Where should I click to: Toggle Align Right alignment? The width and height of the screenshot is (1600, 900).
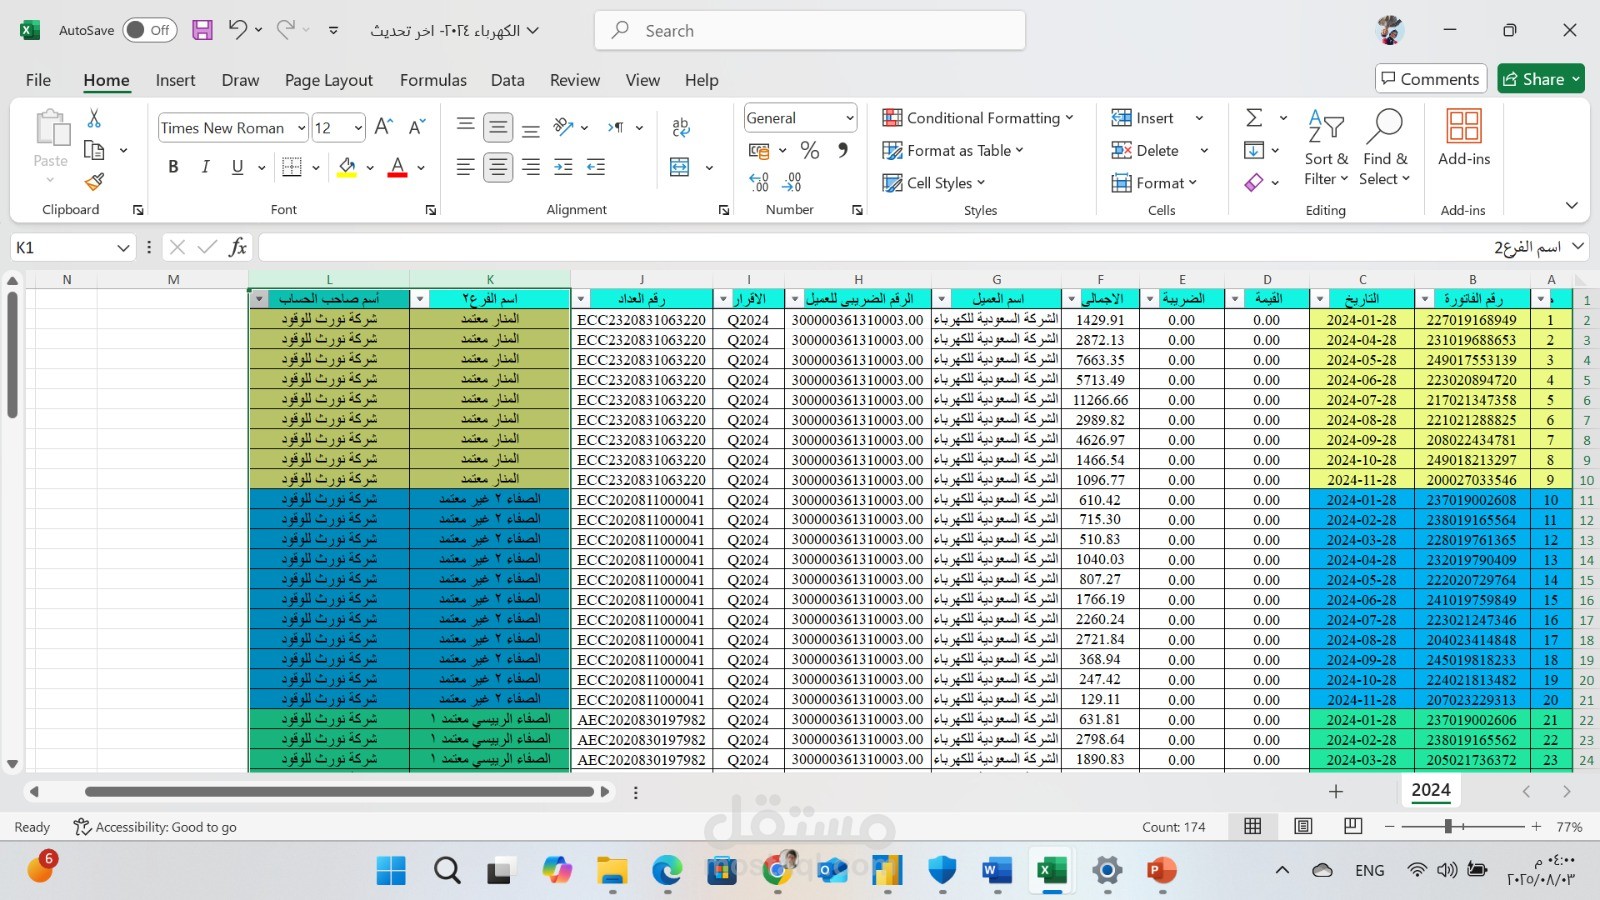(531, 167)
